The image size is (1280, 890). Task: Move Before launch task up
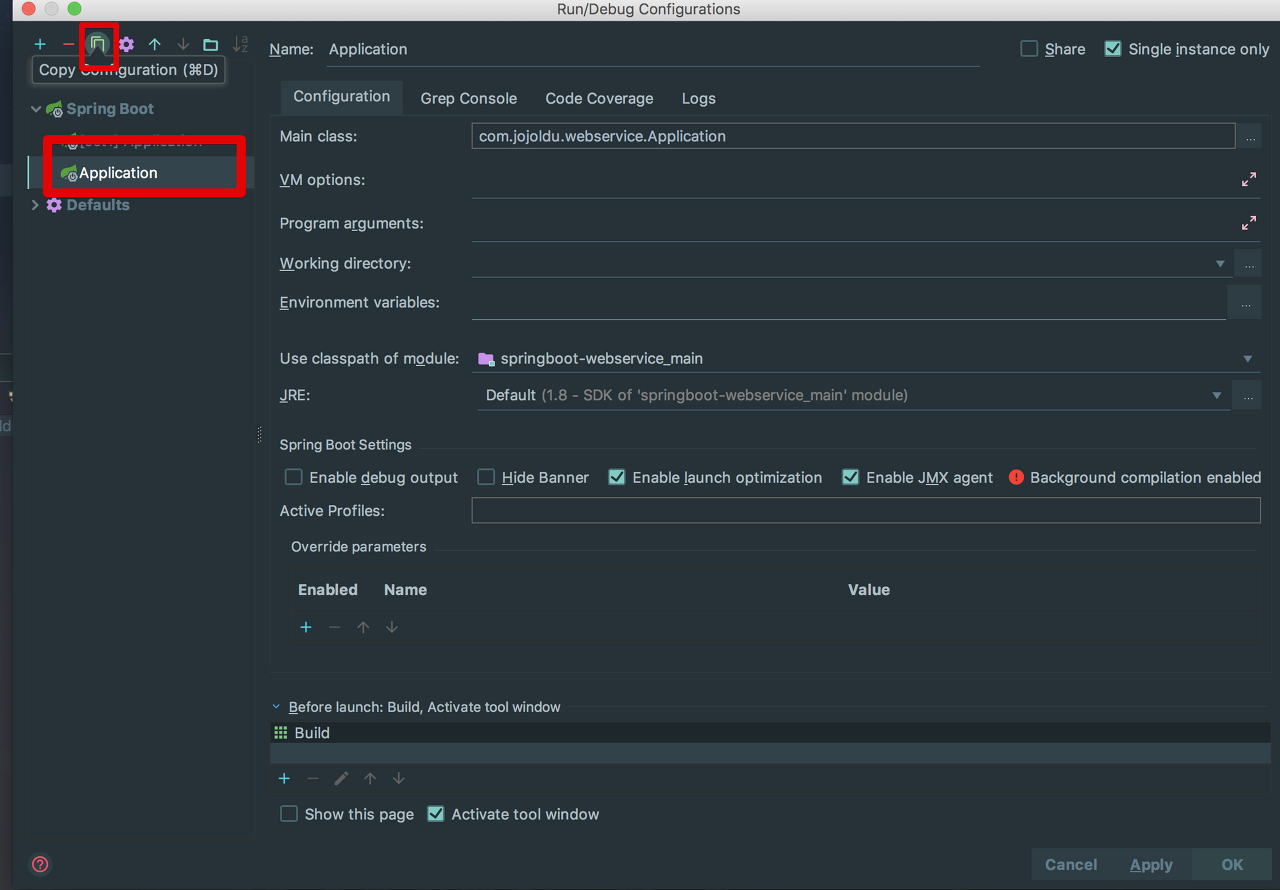pyautogui.click(x=370, y=778)
